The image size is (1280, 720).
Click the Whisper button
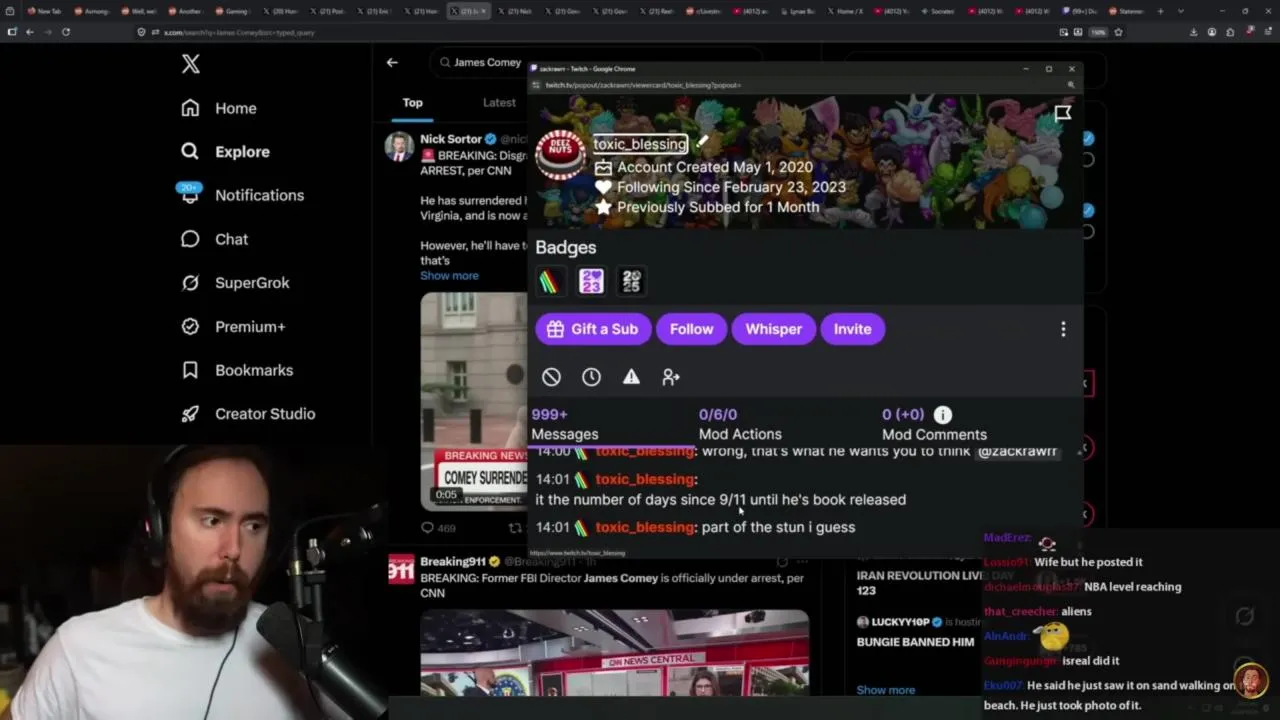point(773,329)
